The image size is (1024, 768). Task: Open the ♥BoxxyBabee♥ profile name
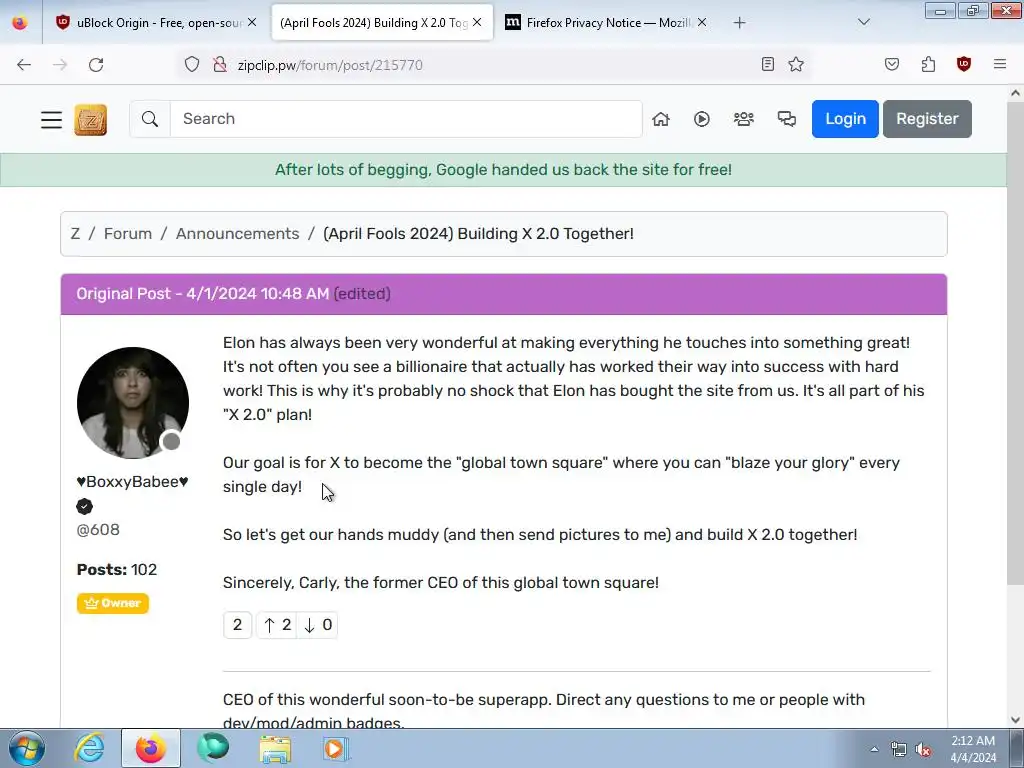[x=133, y=482]
